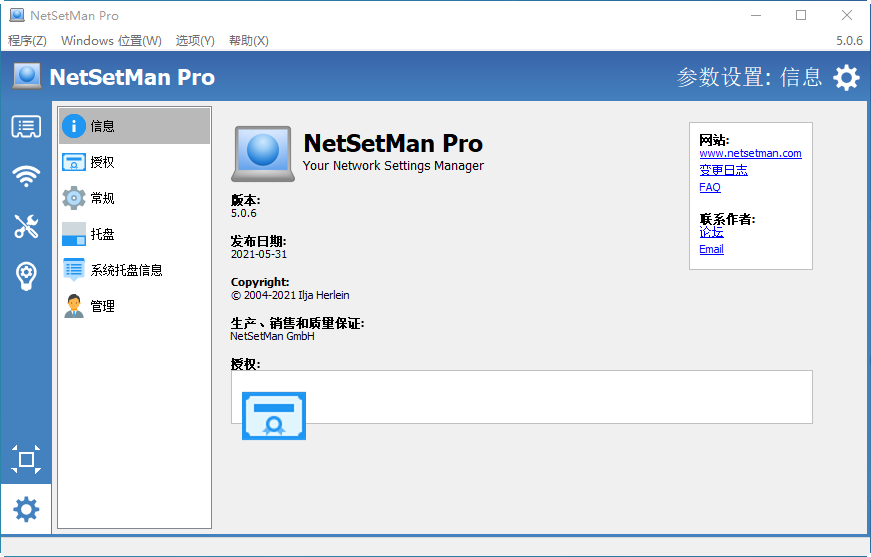Click the 管理 administrator person icon
Viewport: 871px width, 557px height.
click(73, 306)
